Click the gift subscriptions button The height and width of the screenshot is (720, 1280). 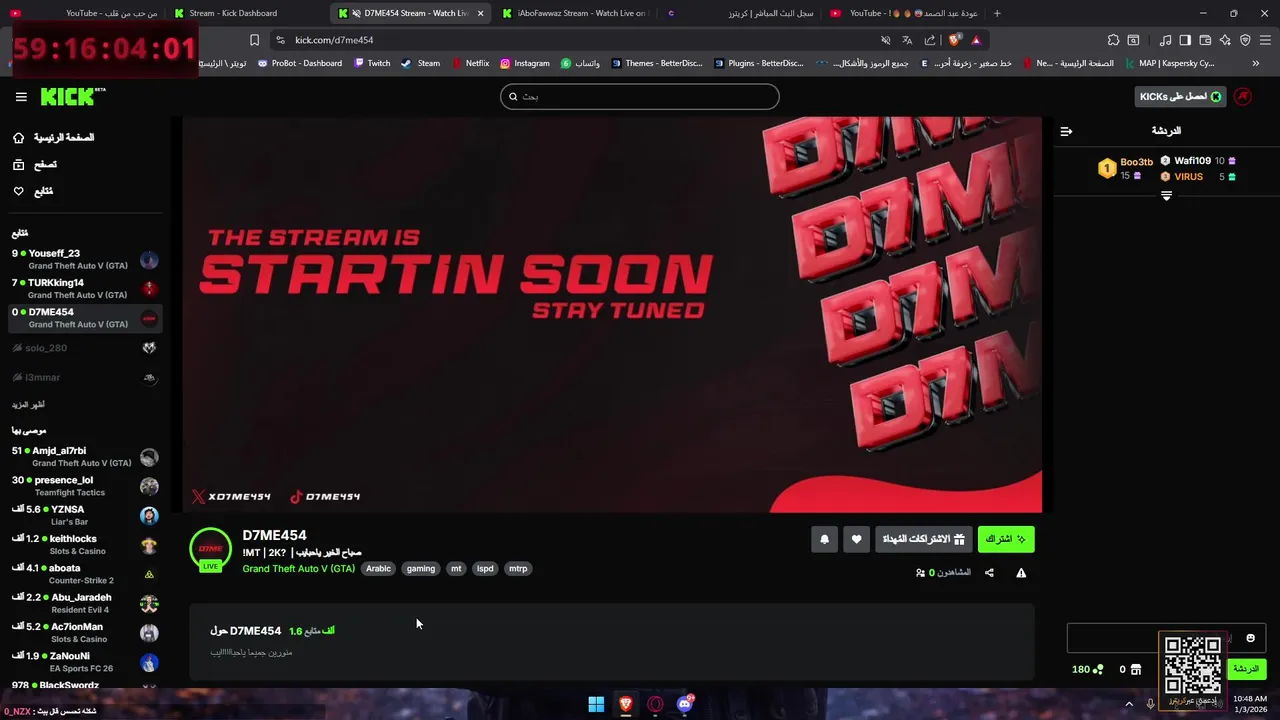point(923,539)
